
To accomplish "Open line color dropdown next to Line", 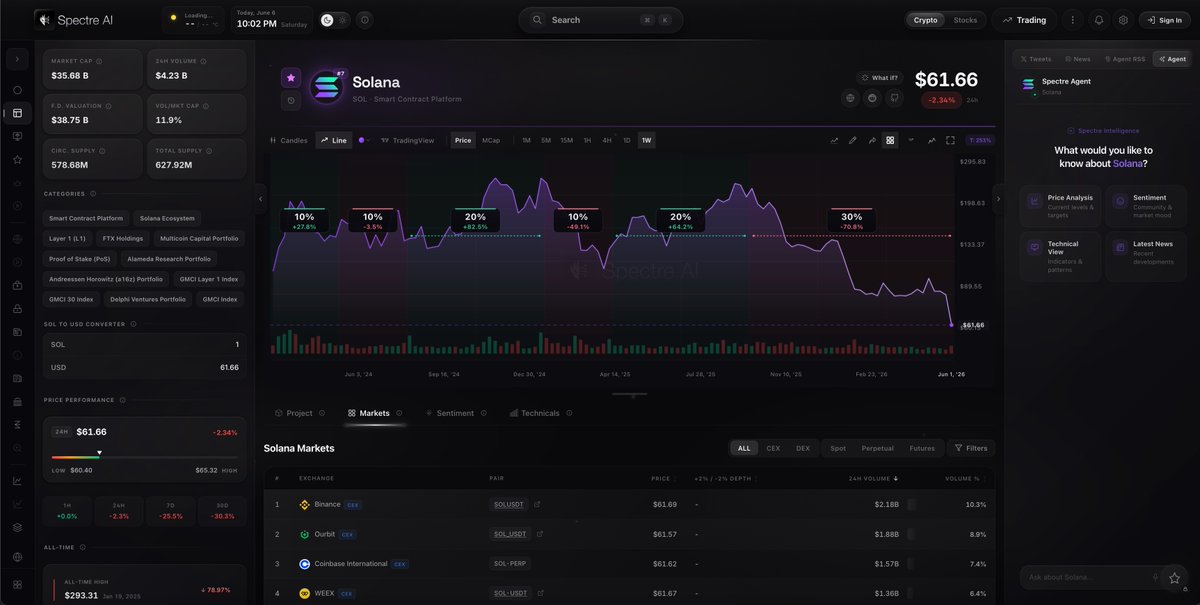I will pyautogui.click(x=364, y=140).
